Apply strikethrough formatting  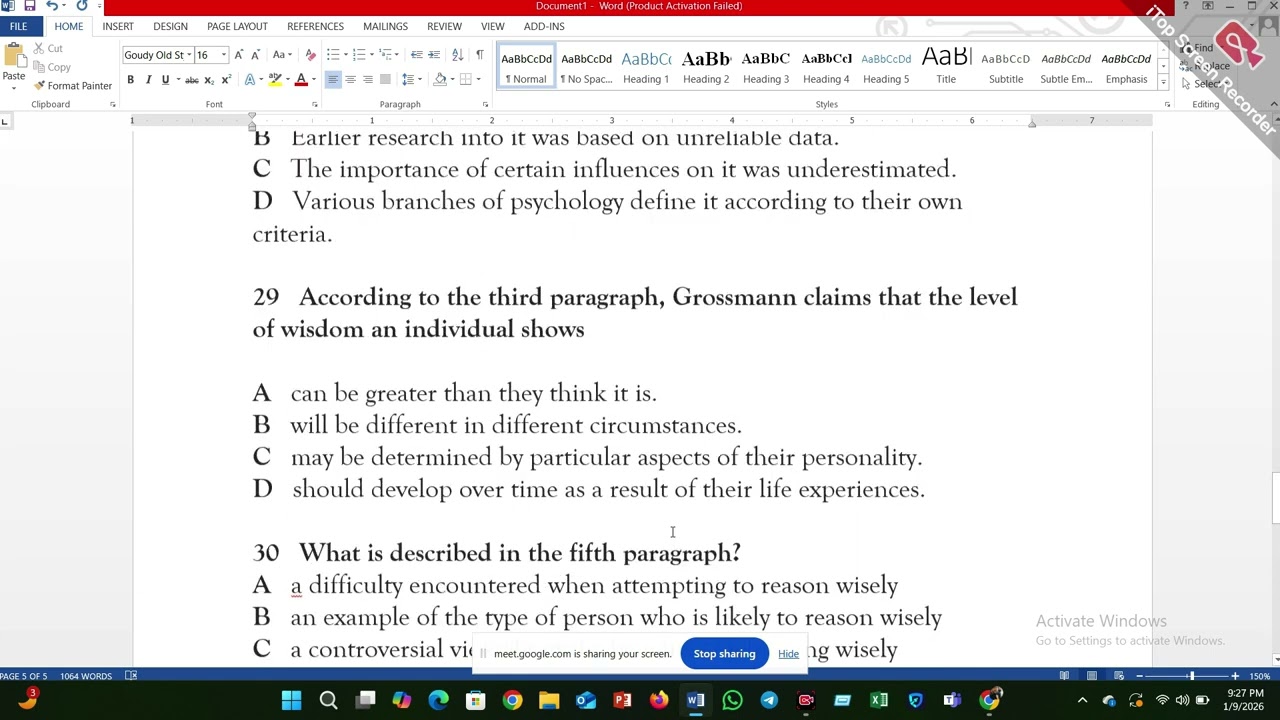191,80
